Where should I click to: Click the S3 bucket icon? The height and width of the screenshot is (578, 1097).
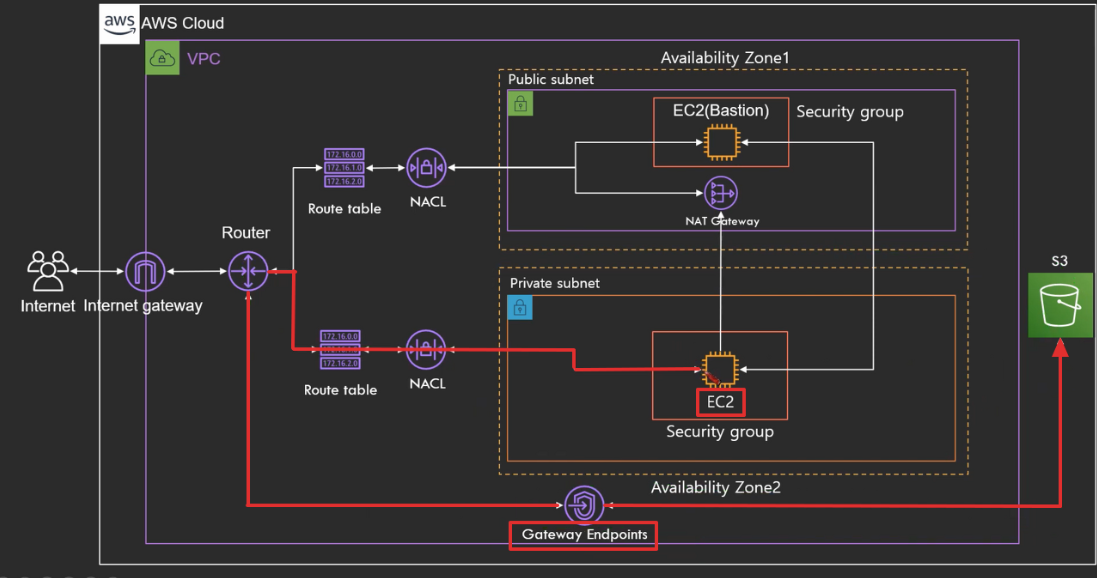(1060, 305)
